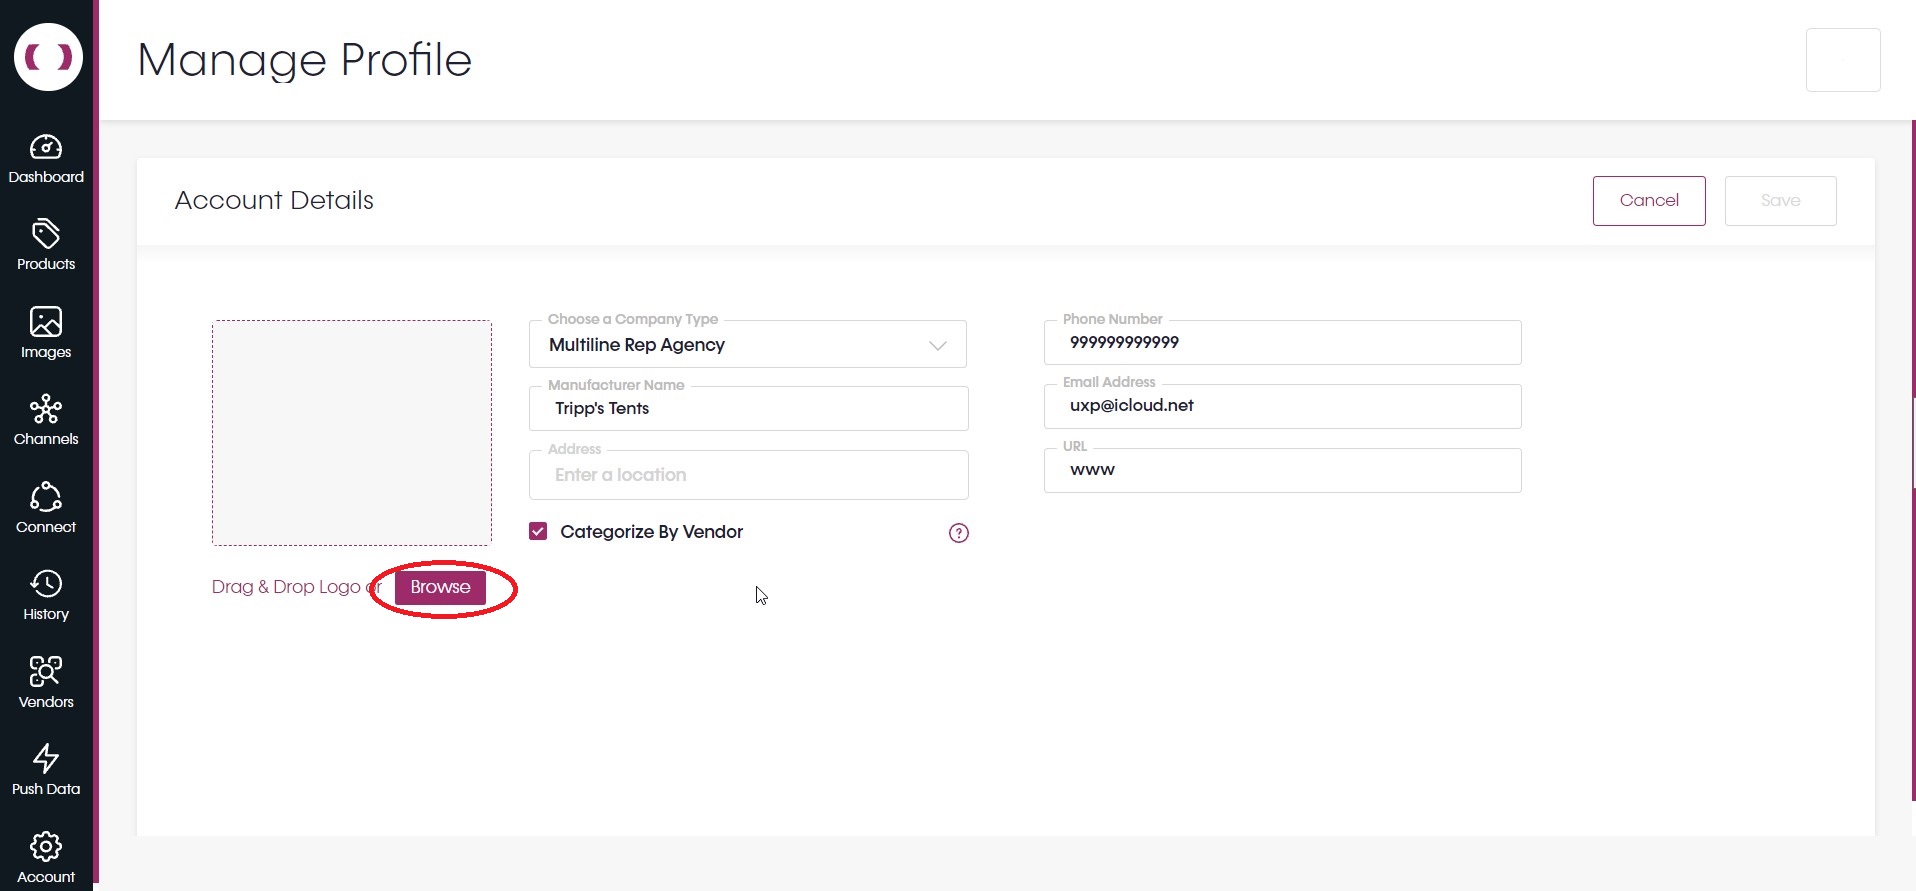Go to the Products section

(46, 246)
